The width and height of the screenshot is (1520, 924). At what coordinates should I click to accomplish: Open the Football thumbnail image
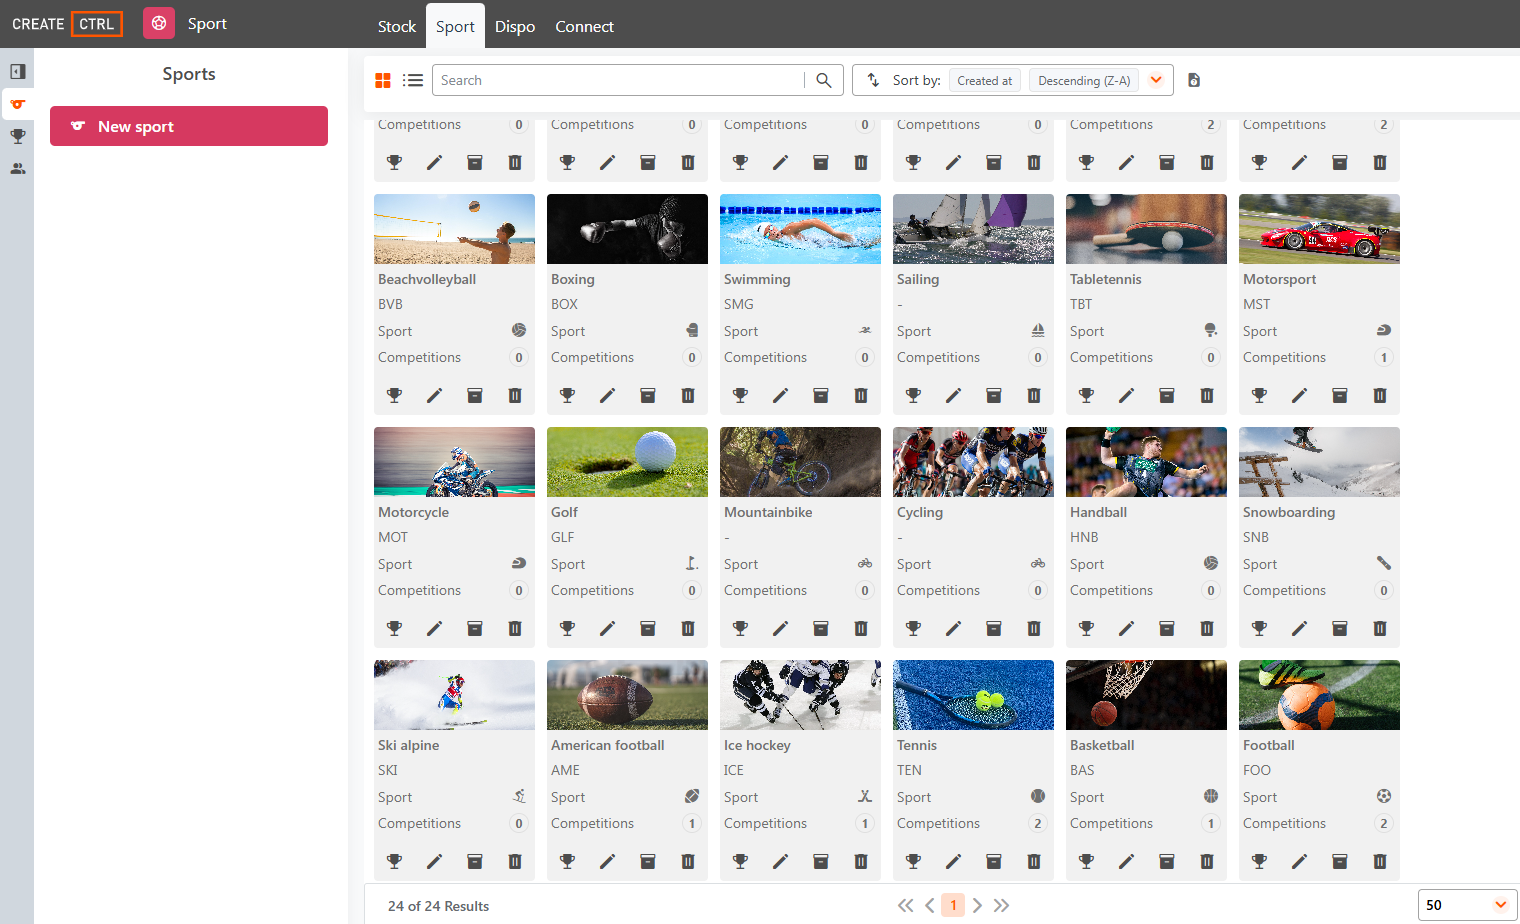1319,695
